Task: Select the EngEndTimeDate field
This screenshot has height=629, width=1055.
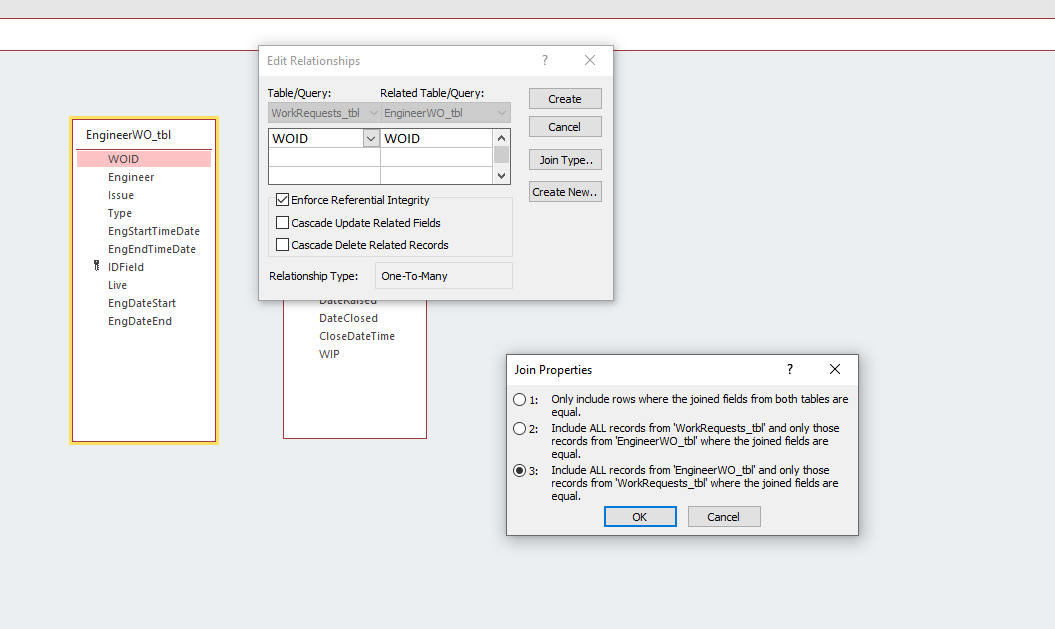Action: coord(152,250)
